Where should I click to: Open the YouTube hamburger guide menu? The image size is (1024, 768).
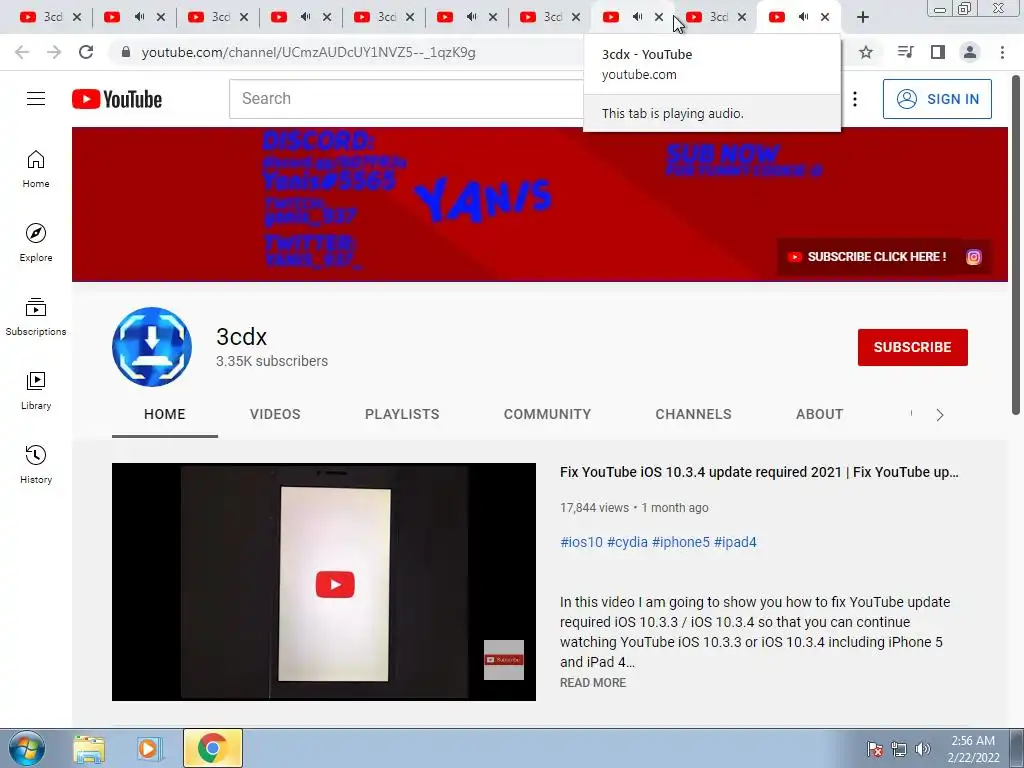(36, 99)
